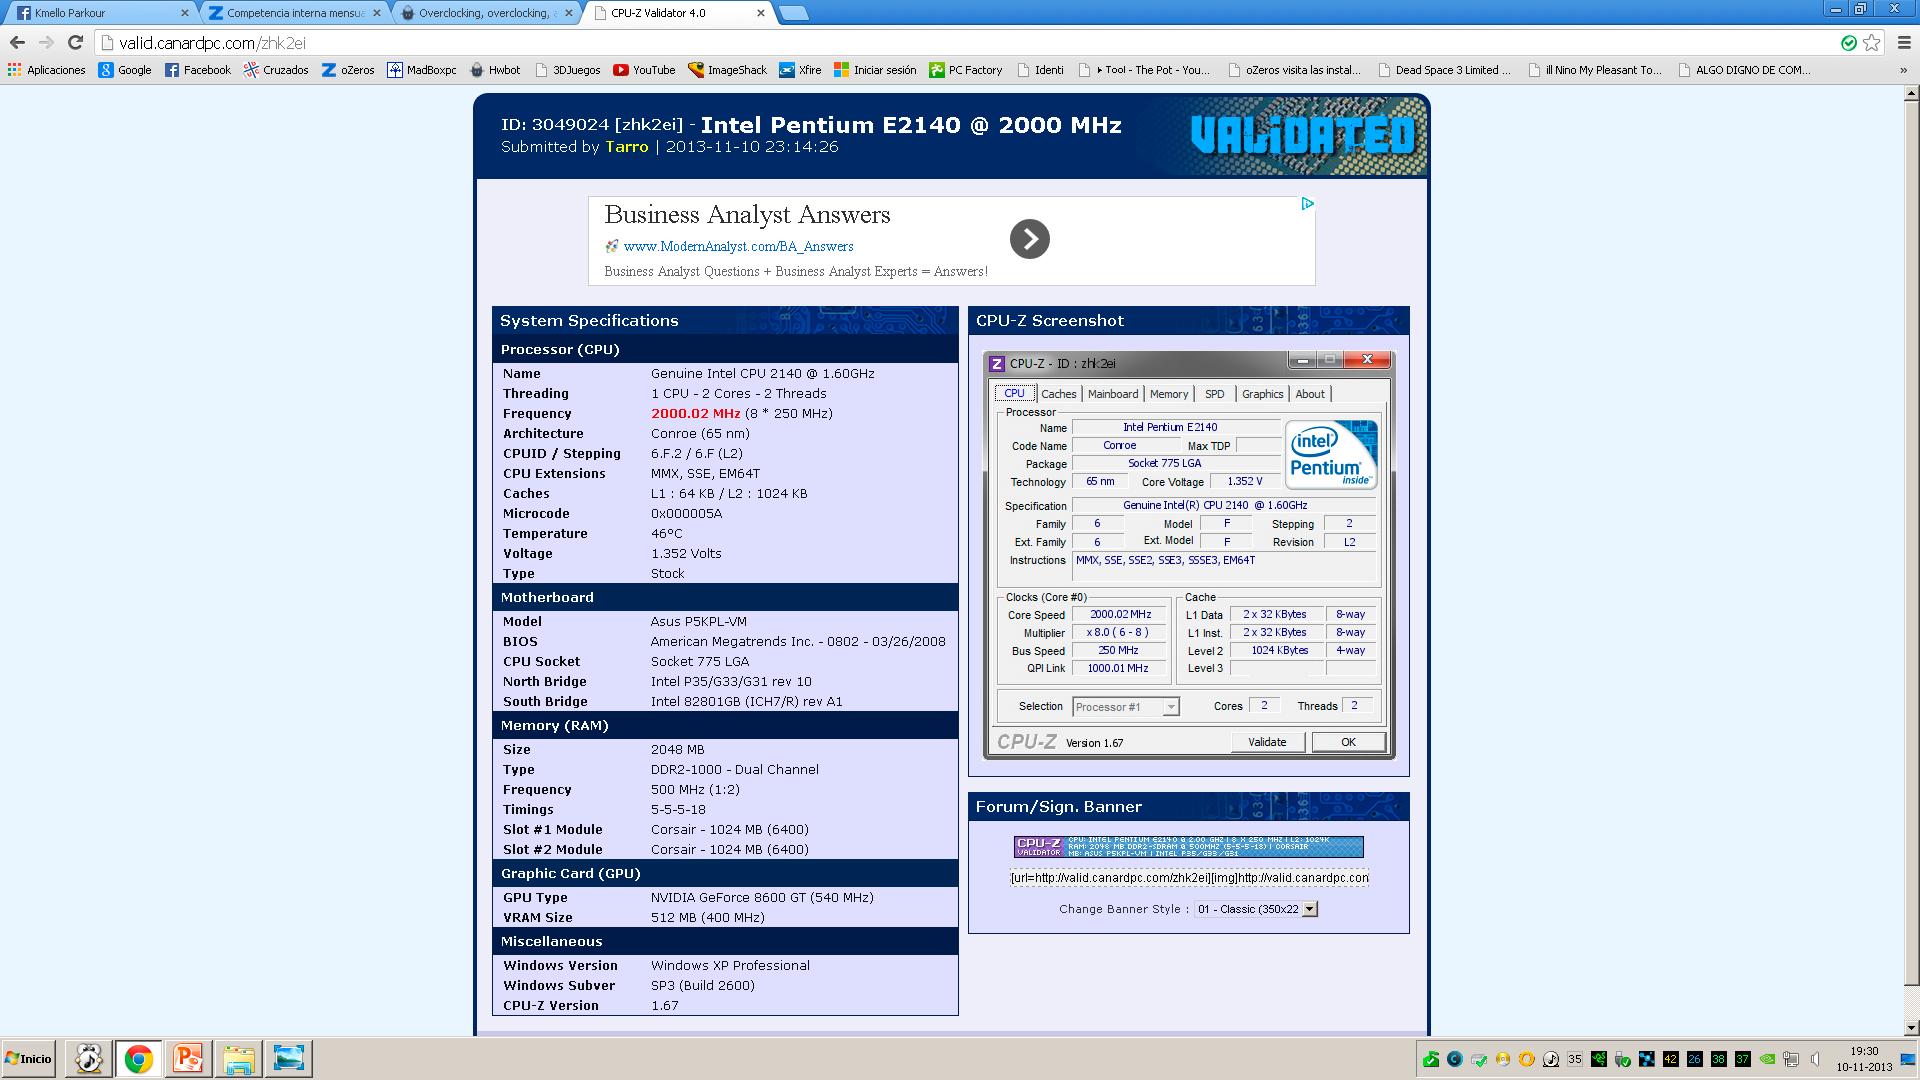Click the address bar URL field
The height and width of the screenshot is (1080, 1920).
pos(965,43)
